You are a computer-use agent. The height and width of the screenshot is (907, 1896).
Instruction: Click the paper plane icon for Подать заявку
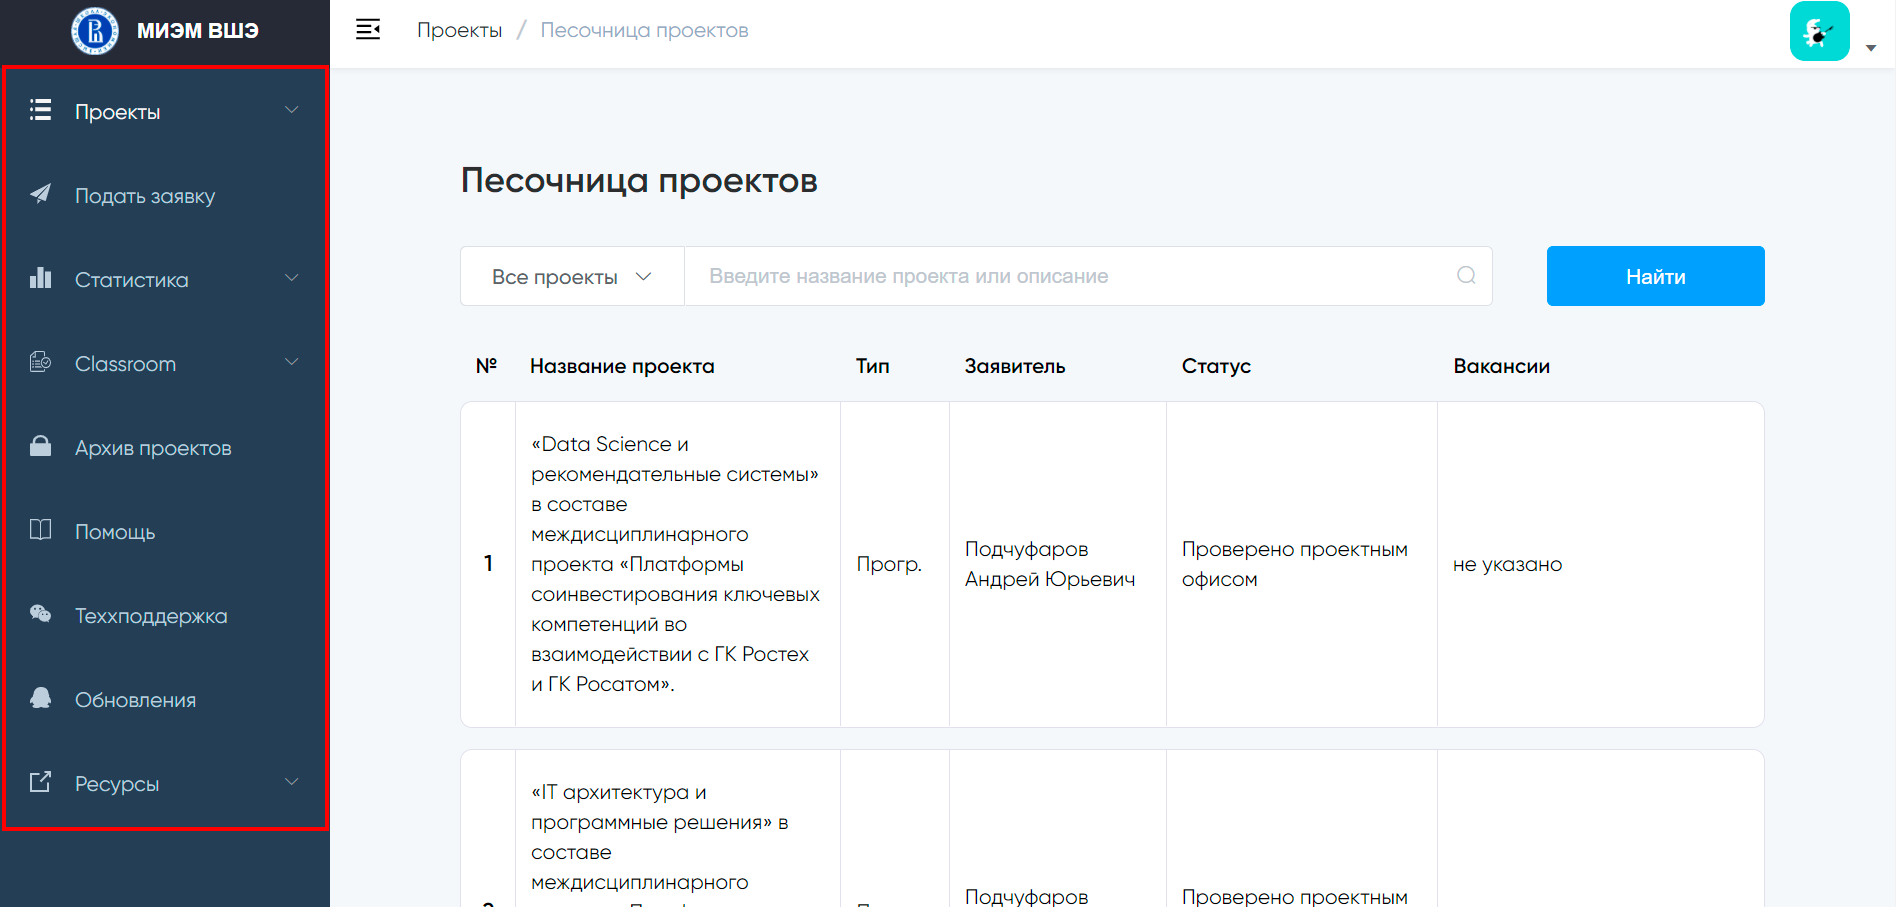pos(40,194)
